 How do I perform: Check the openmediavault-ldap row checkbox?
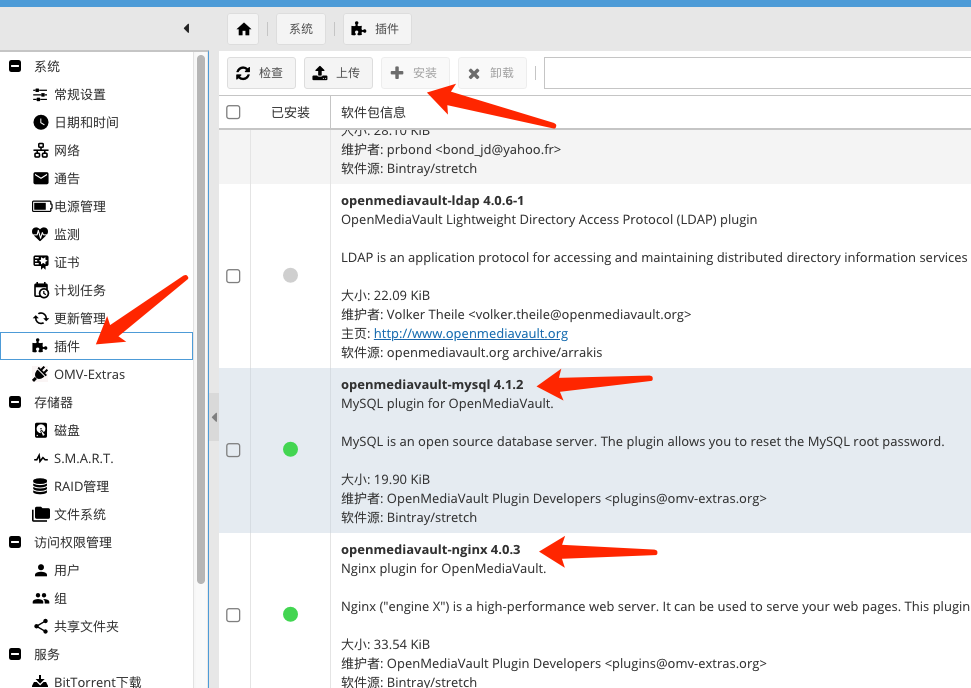click(233, 276)
